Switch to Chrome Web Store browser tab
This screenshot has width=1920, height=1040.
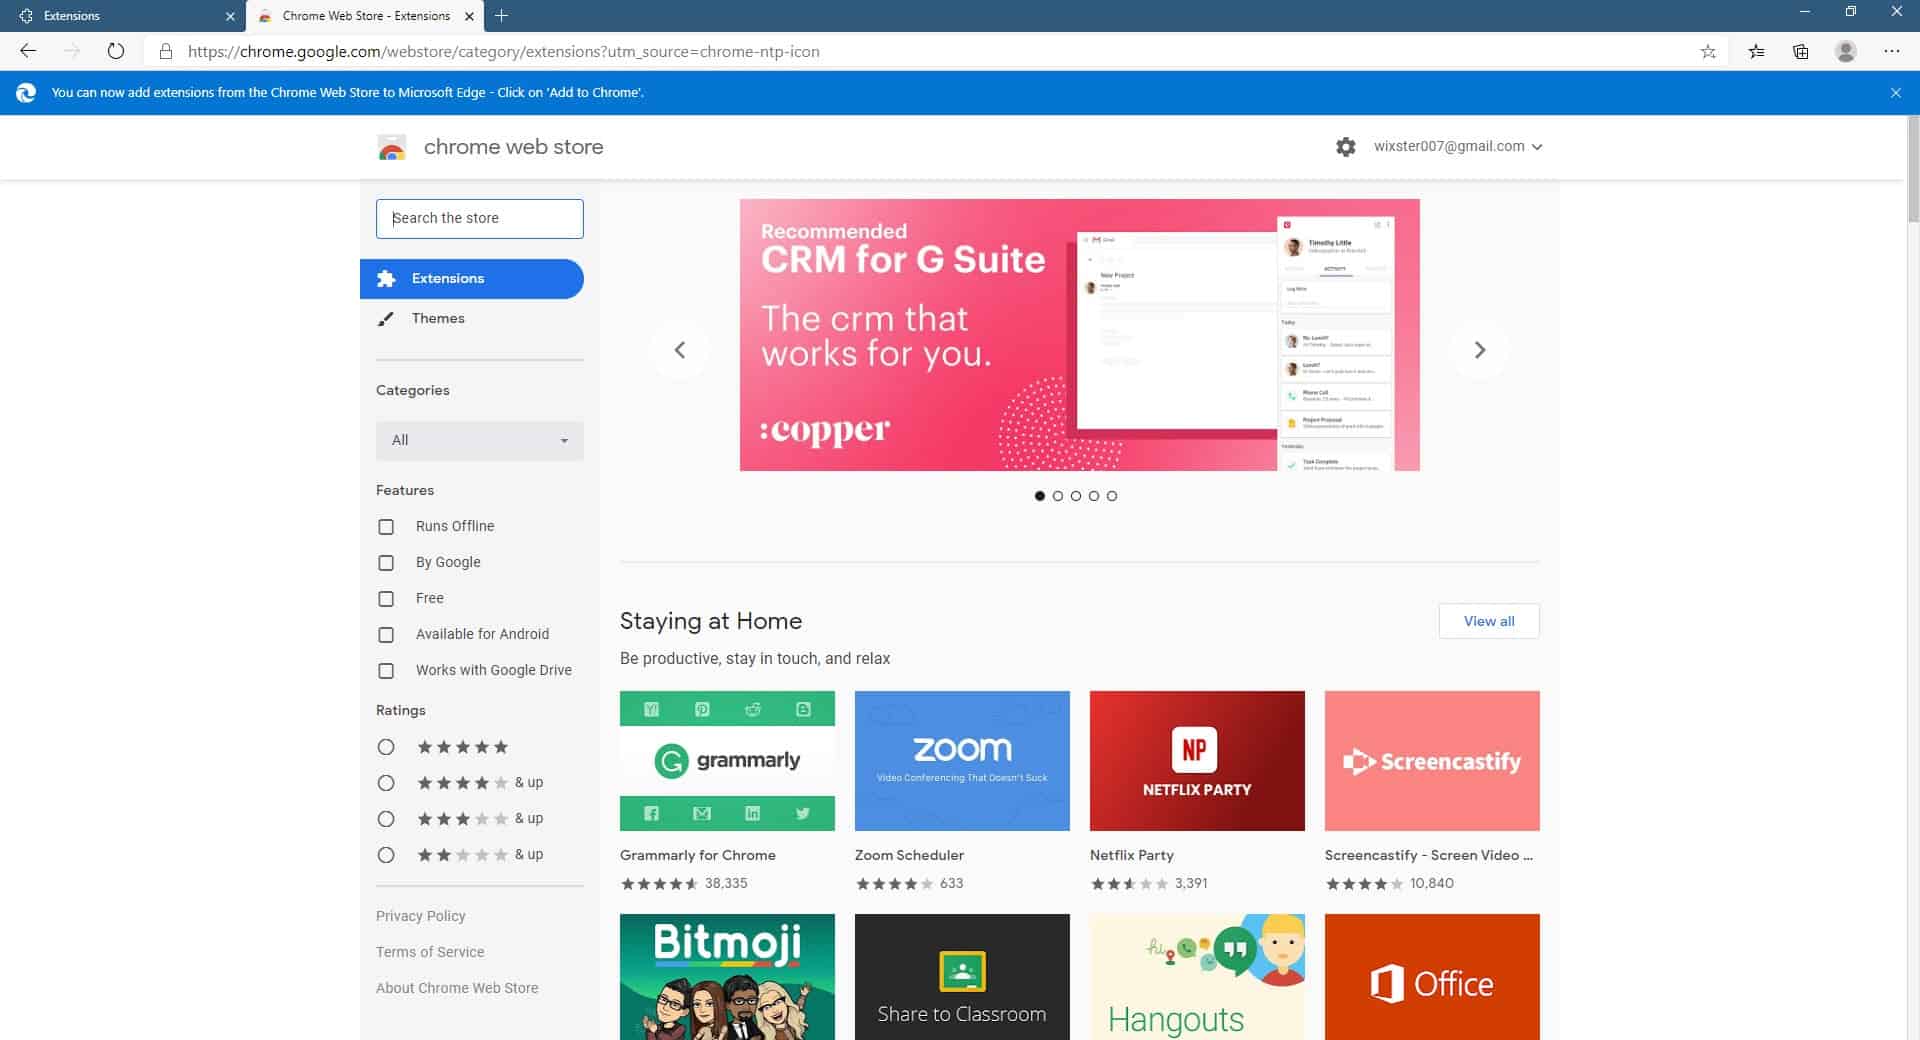(365, 16)
